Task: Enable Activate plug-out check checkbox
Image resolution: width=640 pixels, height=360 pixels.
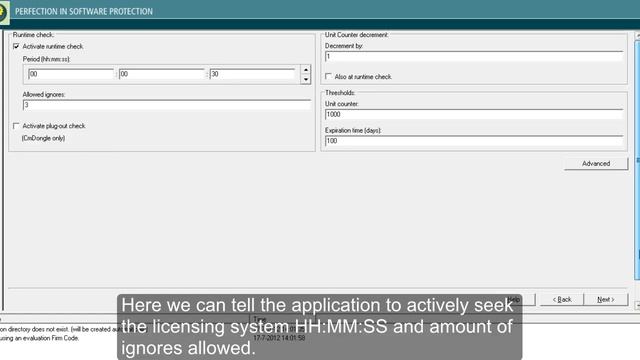Action: 16,126
